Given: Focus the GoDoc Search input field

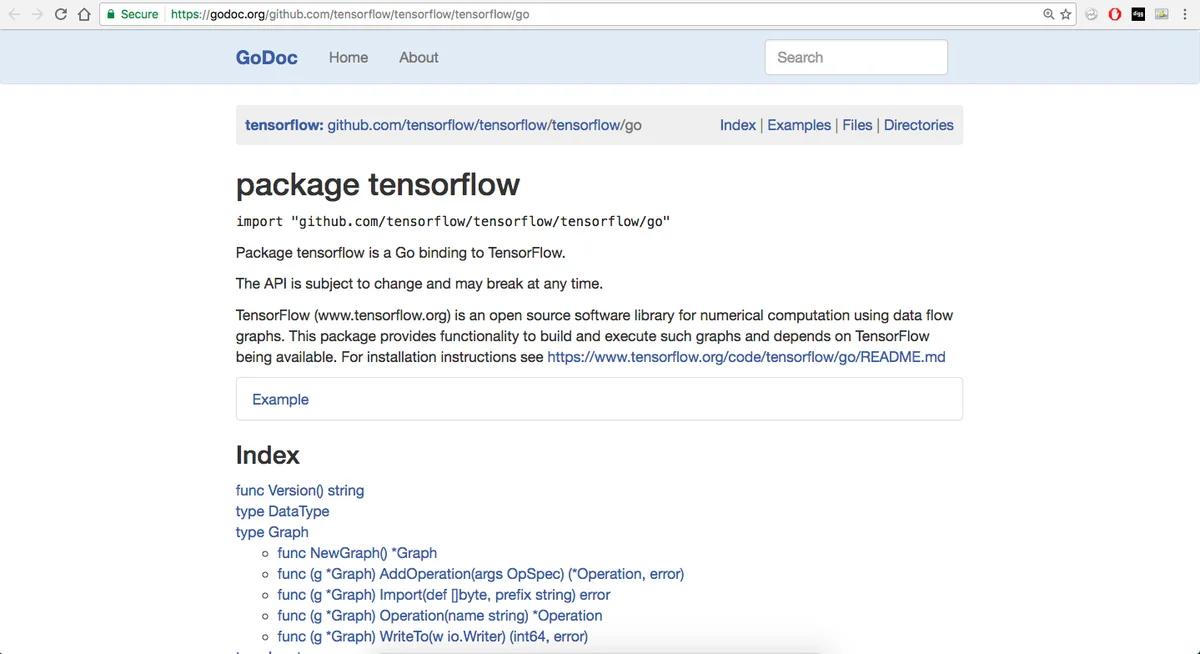Looking at the screenshot, I should coord(855,57).
